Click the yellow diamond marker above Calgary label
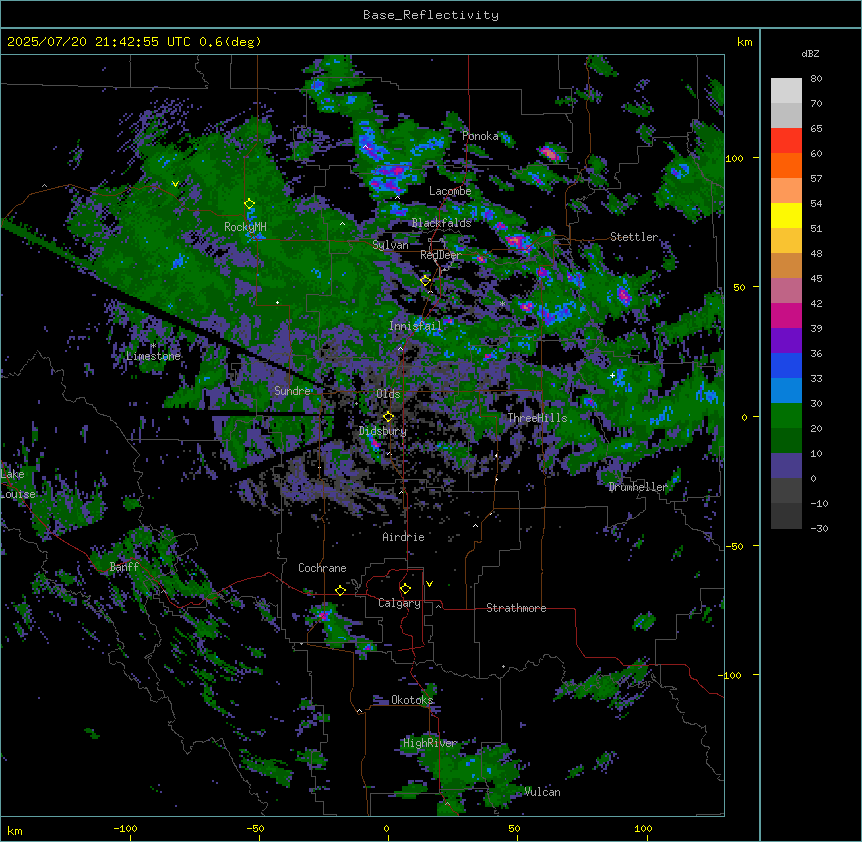This screenshot has width=862, height=842. click(405, 589)
